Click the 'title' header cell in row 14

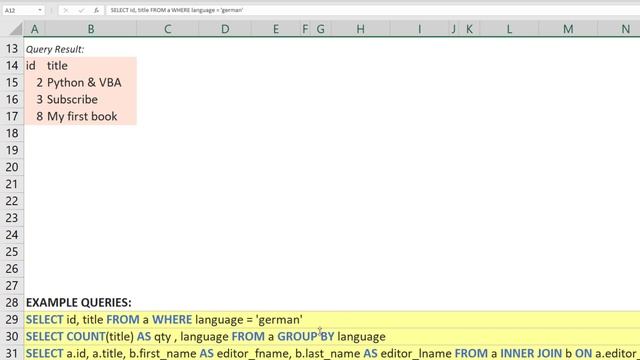91,66
